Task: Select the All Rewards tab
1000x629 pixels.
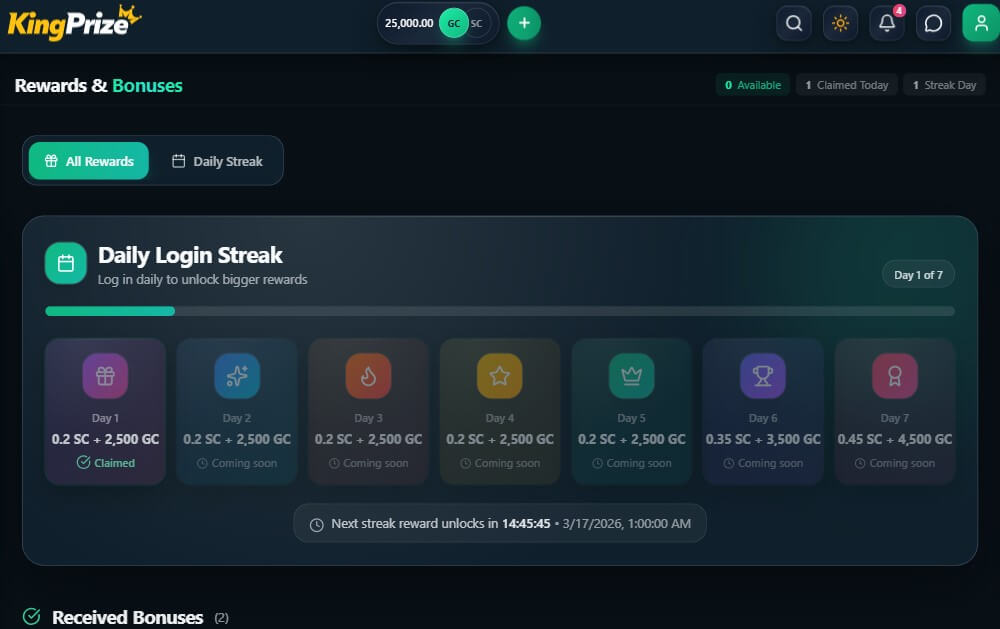Action: 88,160
